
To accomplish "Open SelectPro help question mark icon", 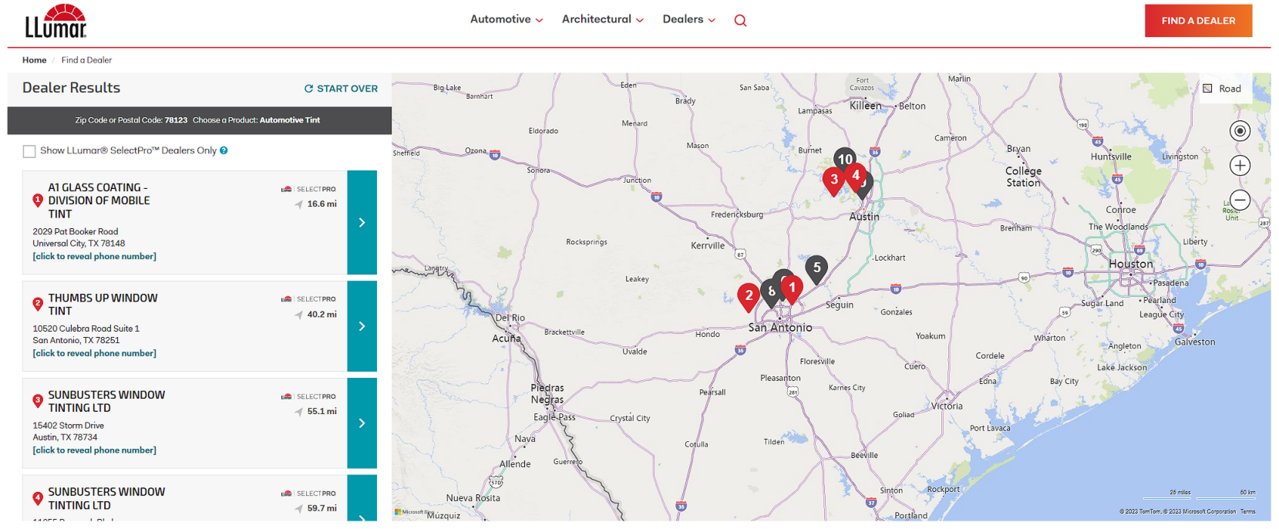I will click(x=224, y=151).
